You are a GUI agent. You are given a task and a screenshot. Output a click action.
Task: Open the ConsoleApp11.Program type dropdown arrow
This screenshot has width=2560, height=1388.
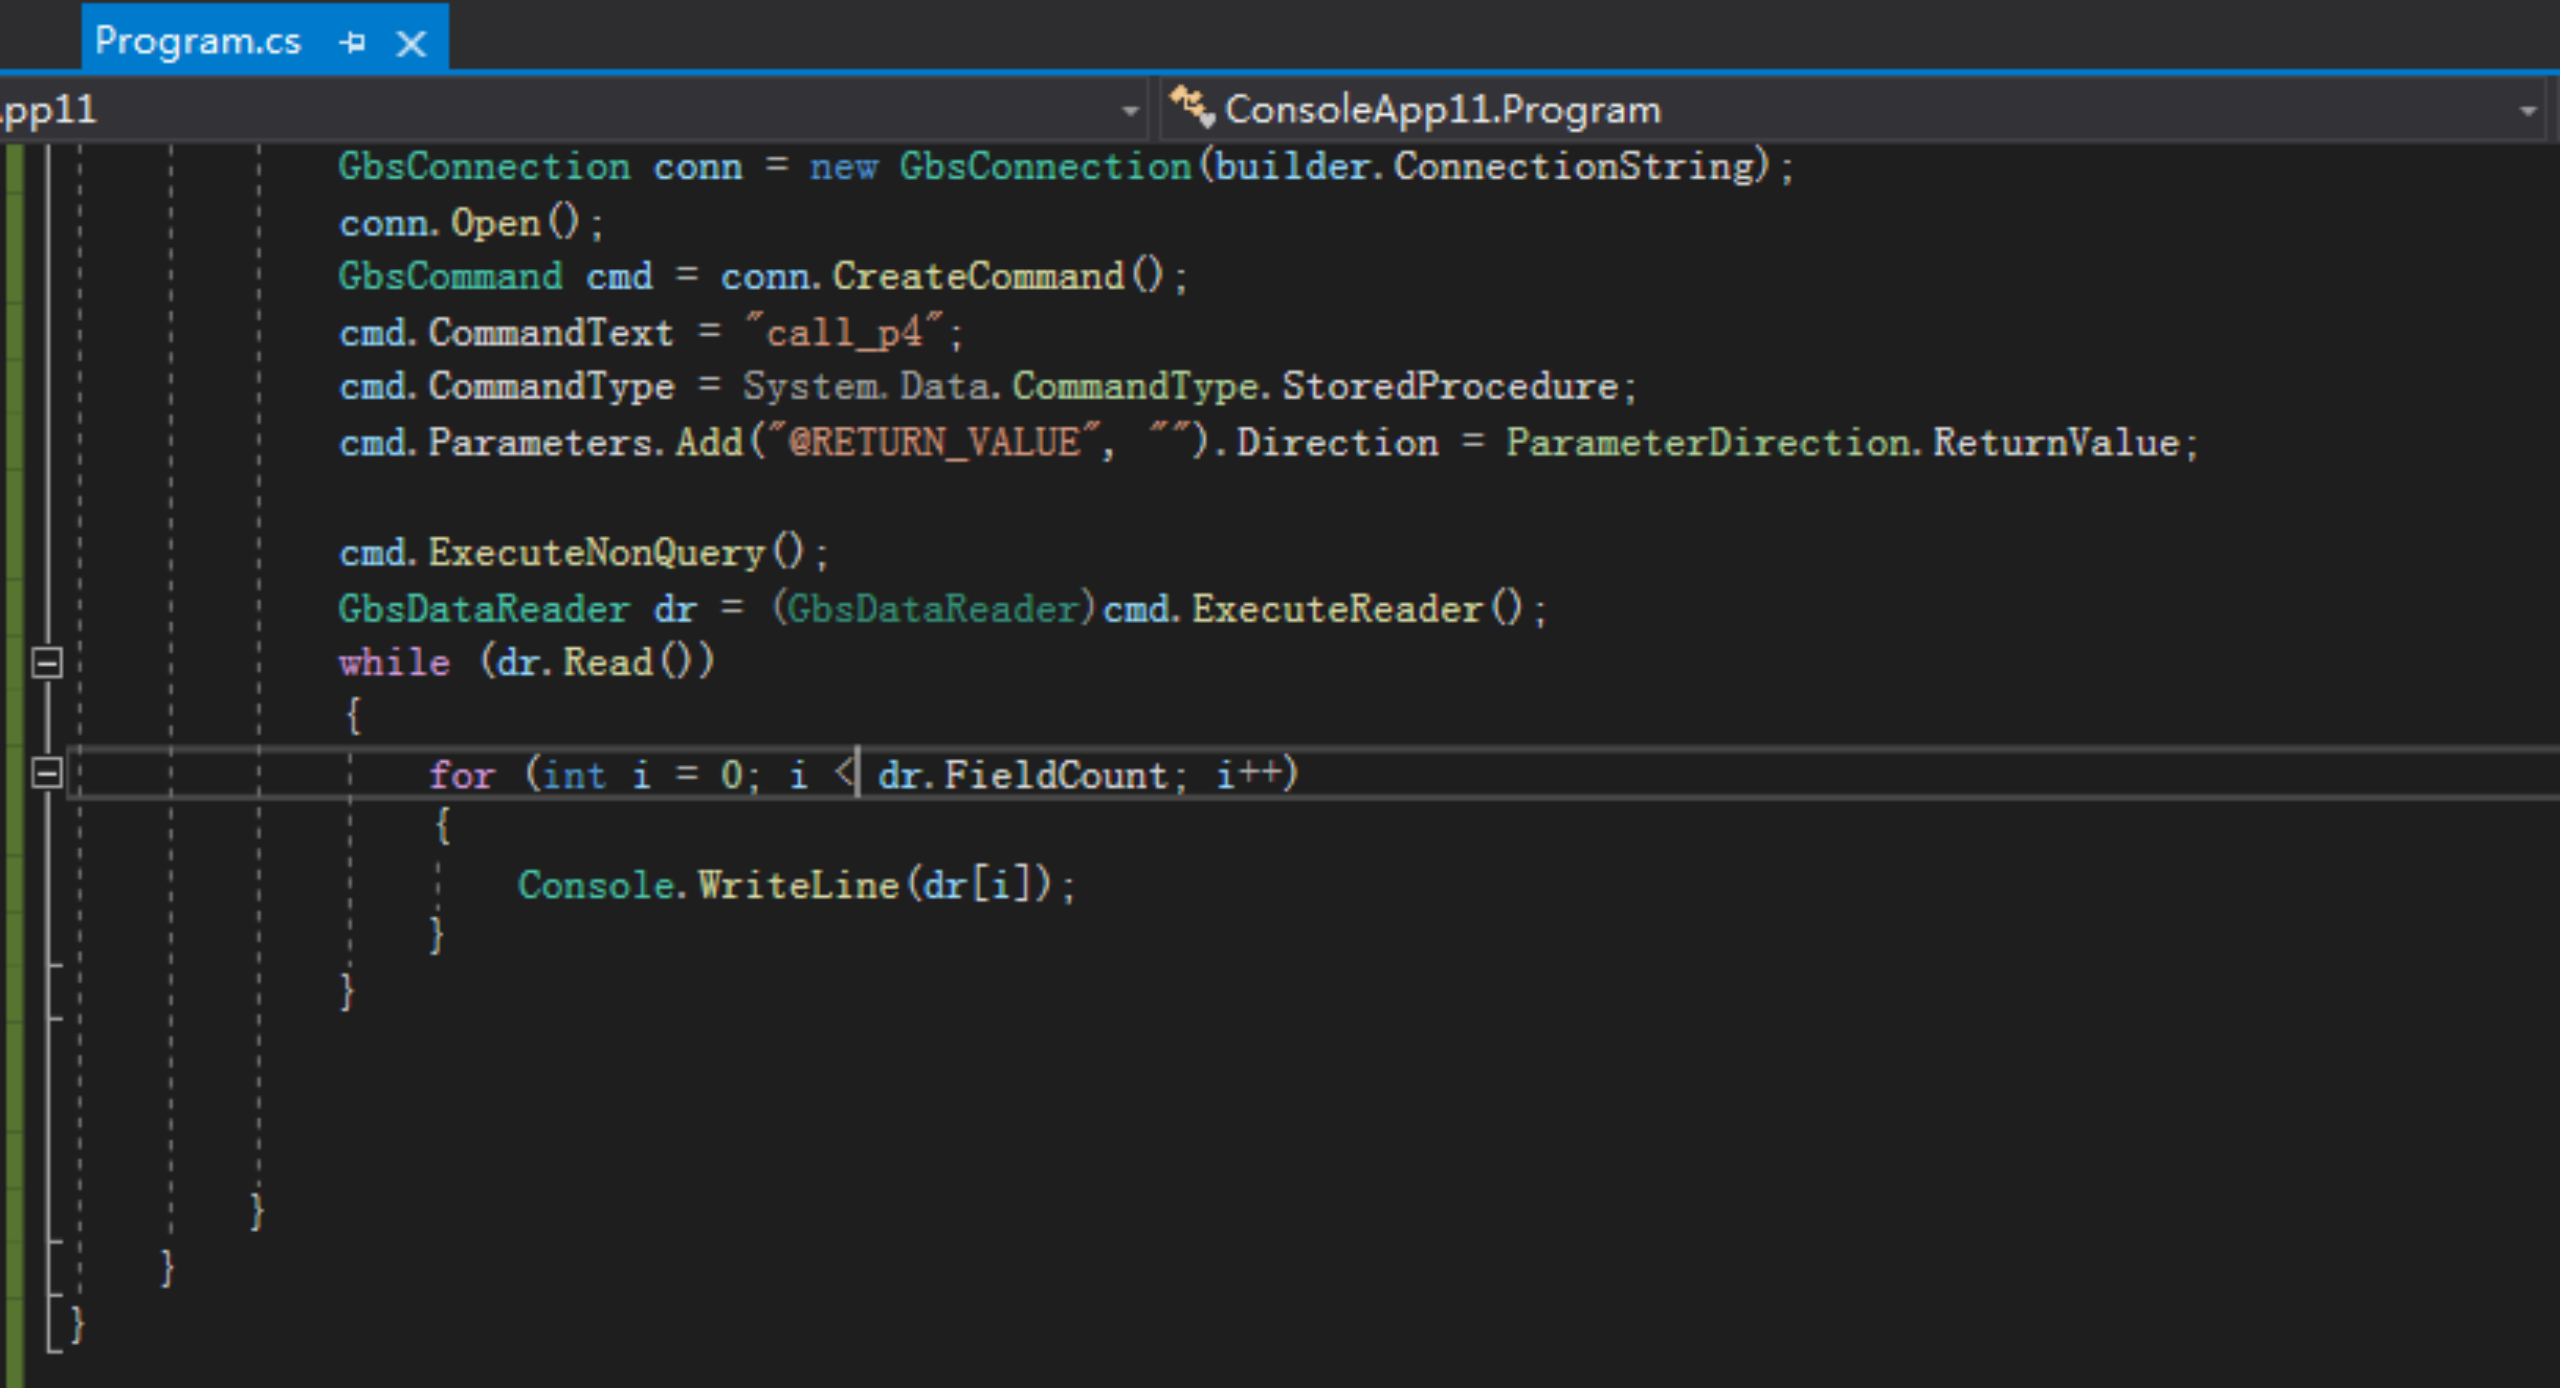click(2528, 110)
